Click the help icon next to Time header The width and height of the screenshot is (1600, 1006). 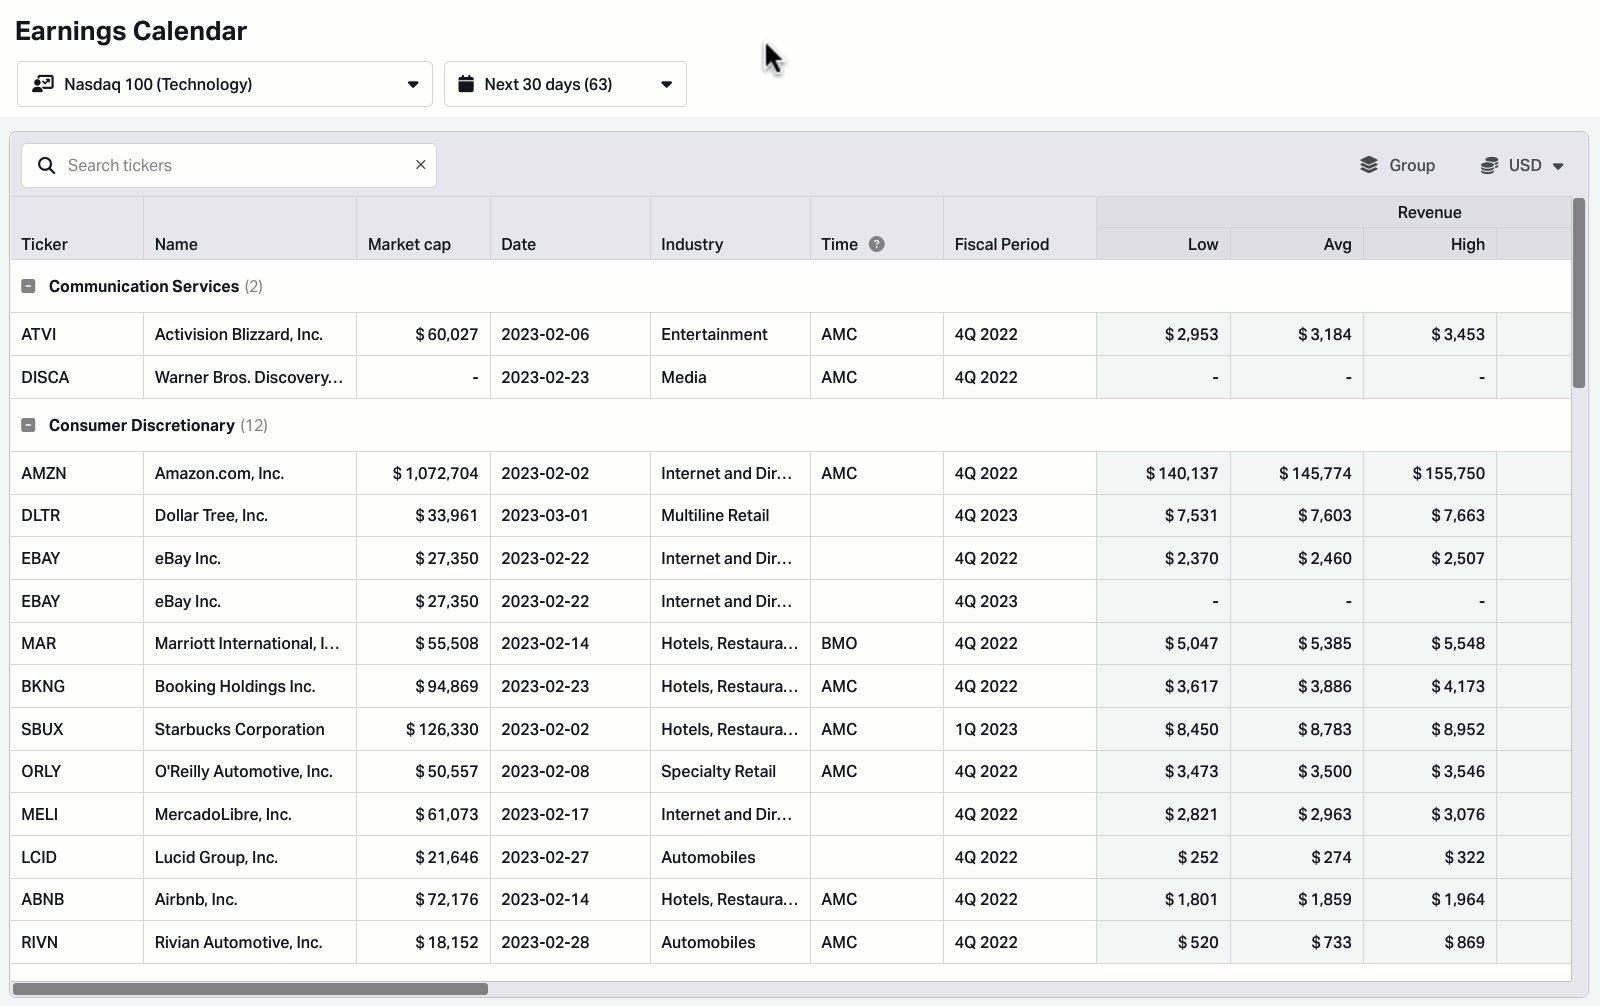(x=876, y=244)
